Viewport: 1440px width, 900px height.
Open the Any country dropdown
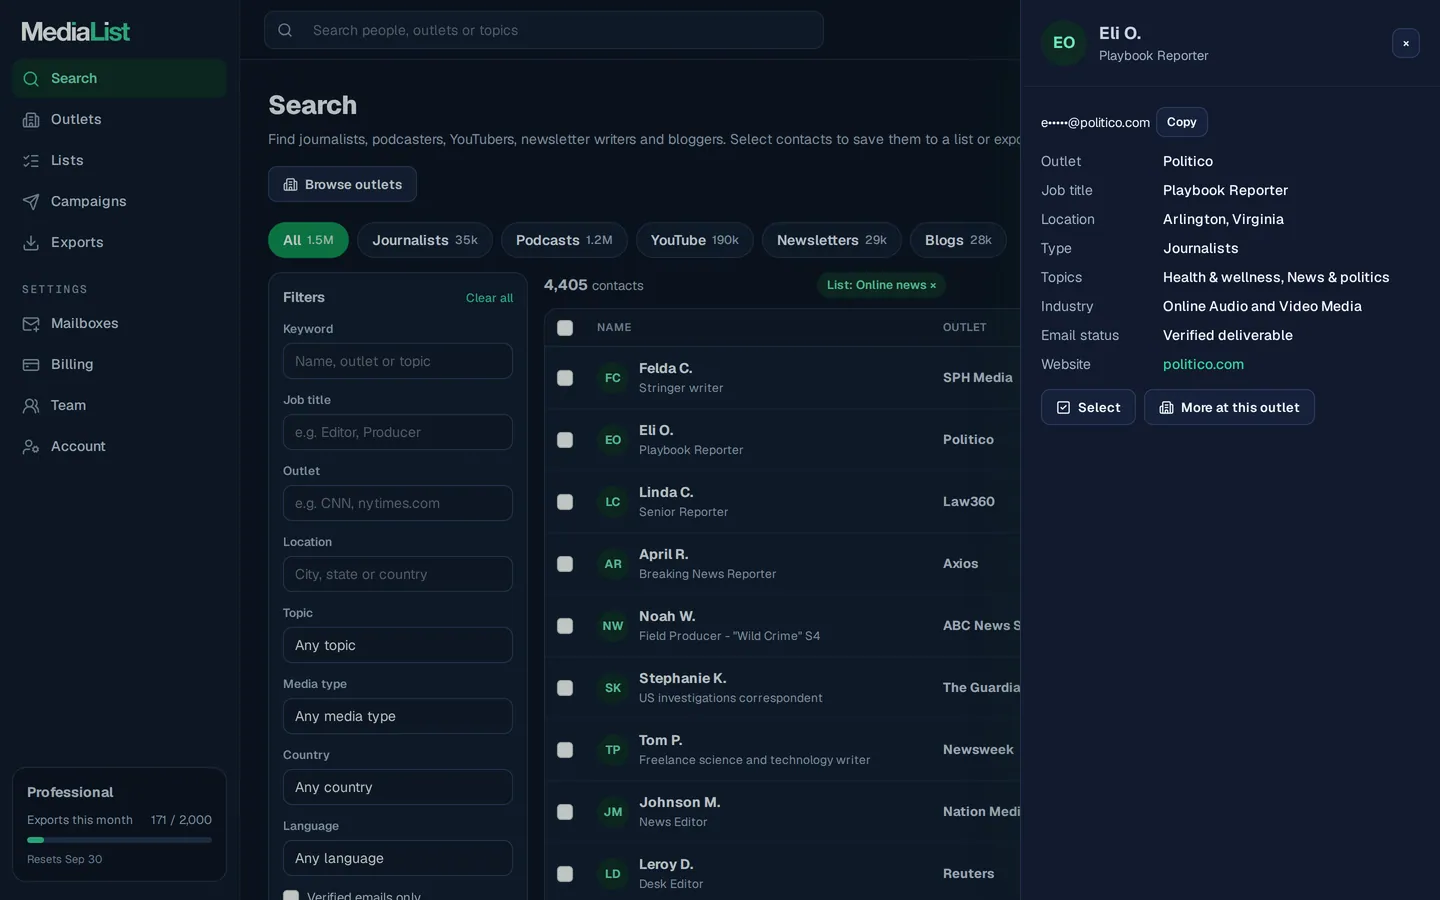tap(398, 787)
